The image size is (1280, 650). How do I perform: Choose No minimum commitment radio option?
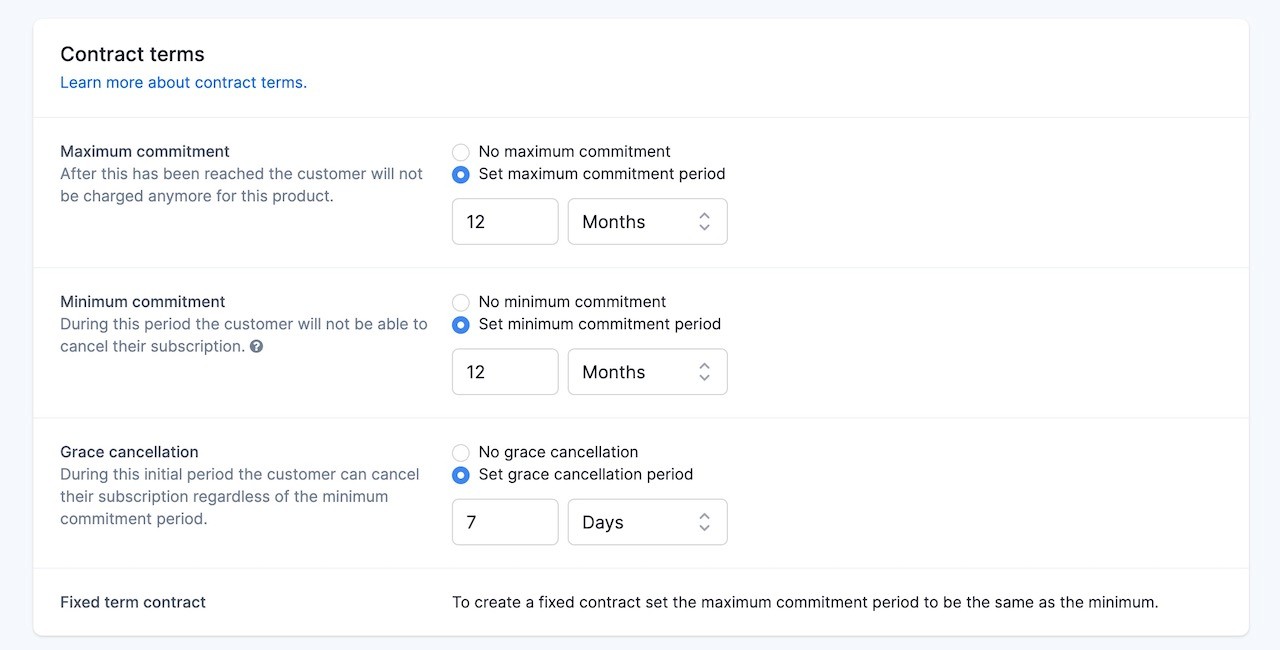tap(461, 302)
